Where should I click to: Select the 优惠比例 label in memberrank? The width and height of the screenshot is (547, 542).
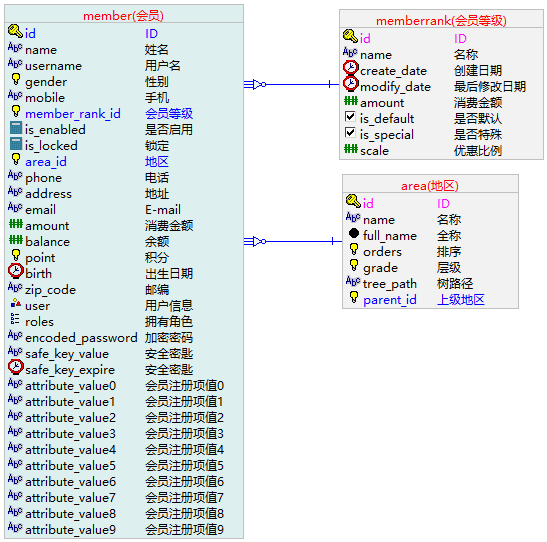click(478, 150)
